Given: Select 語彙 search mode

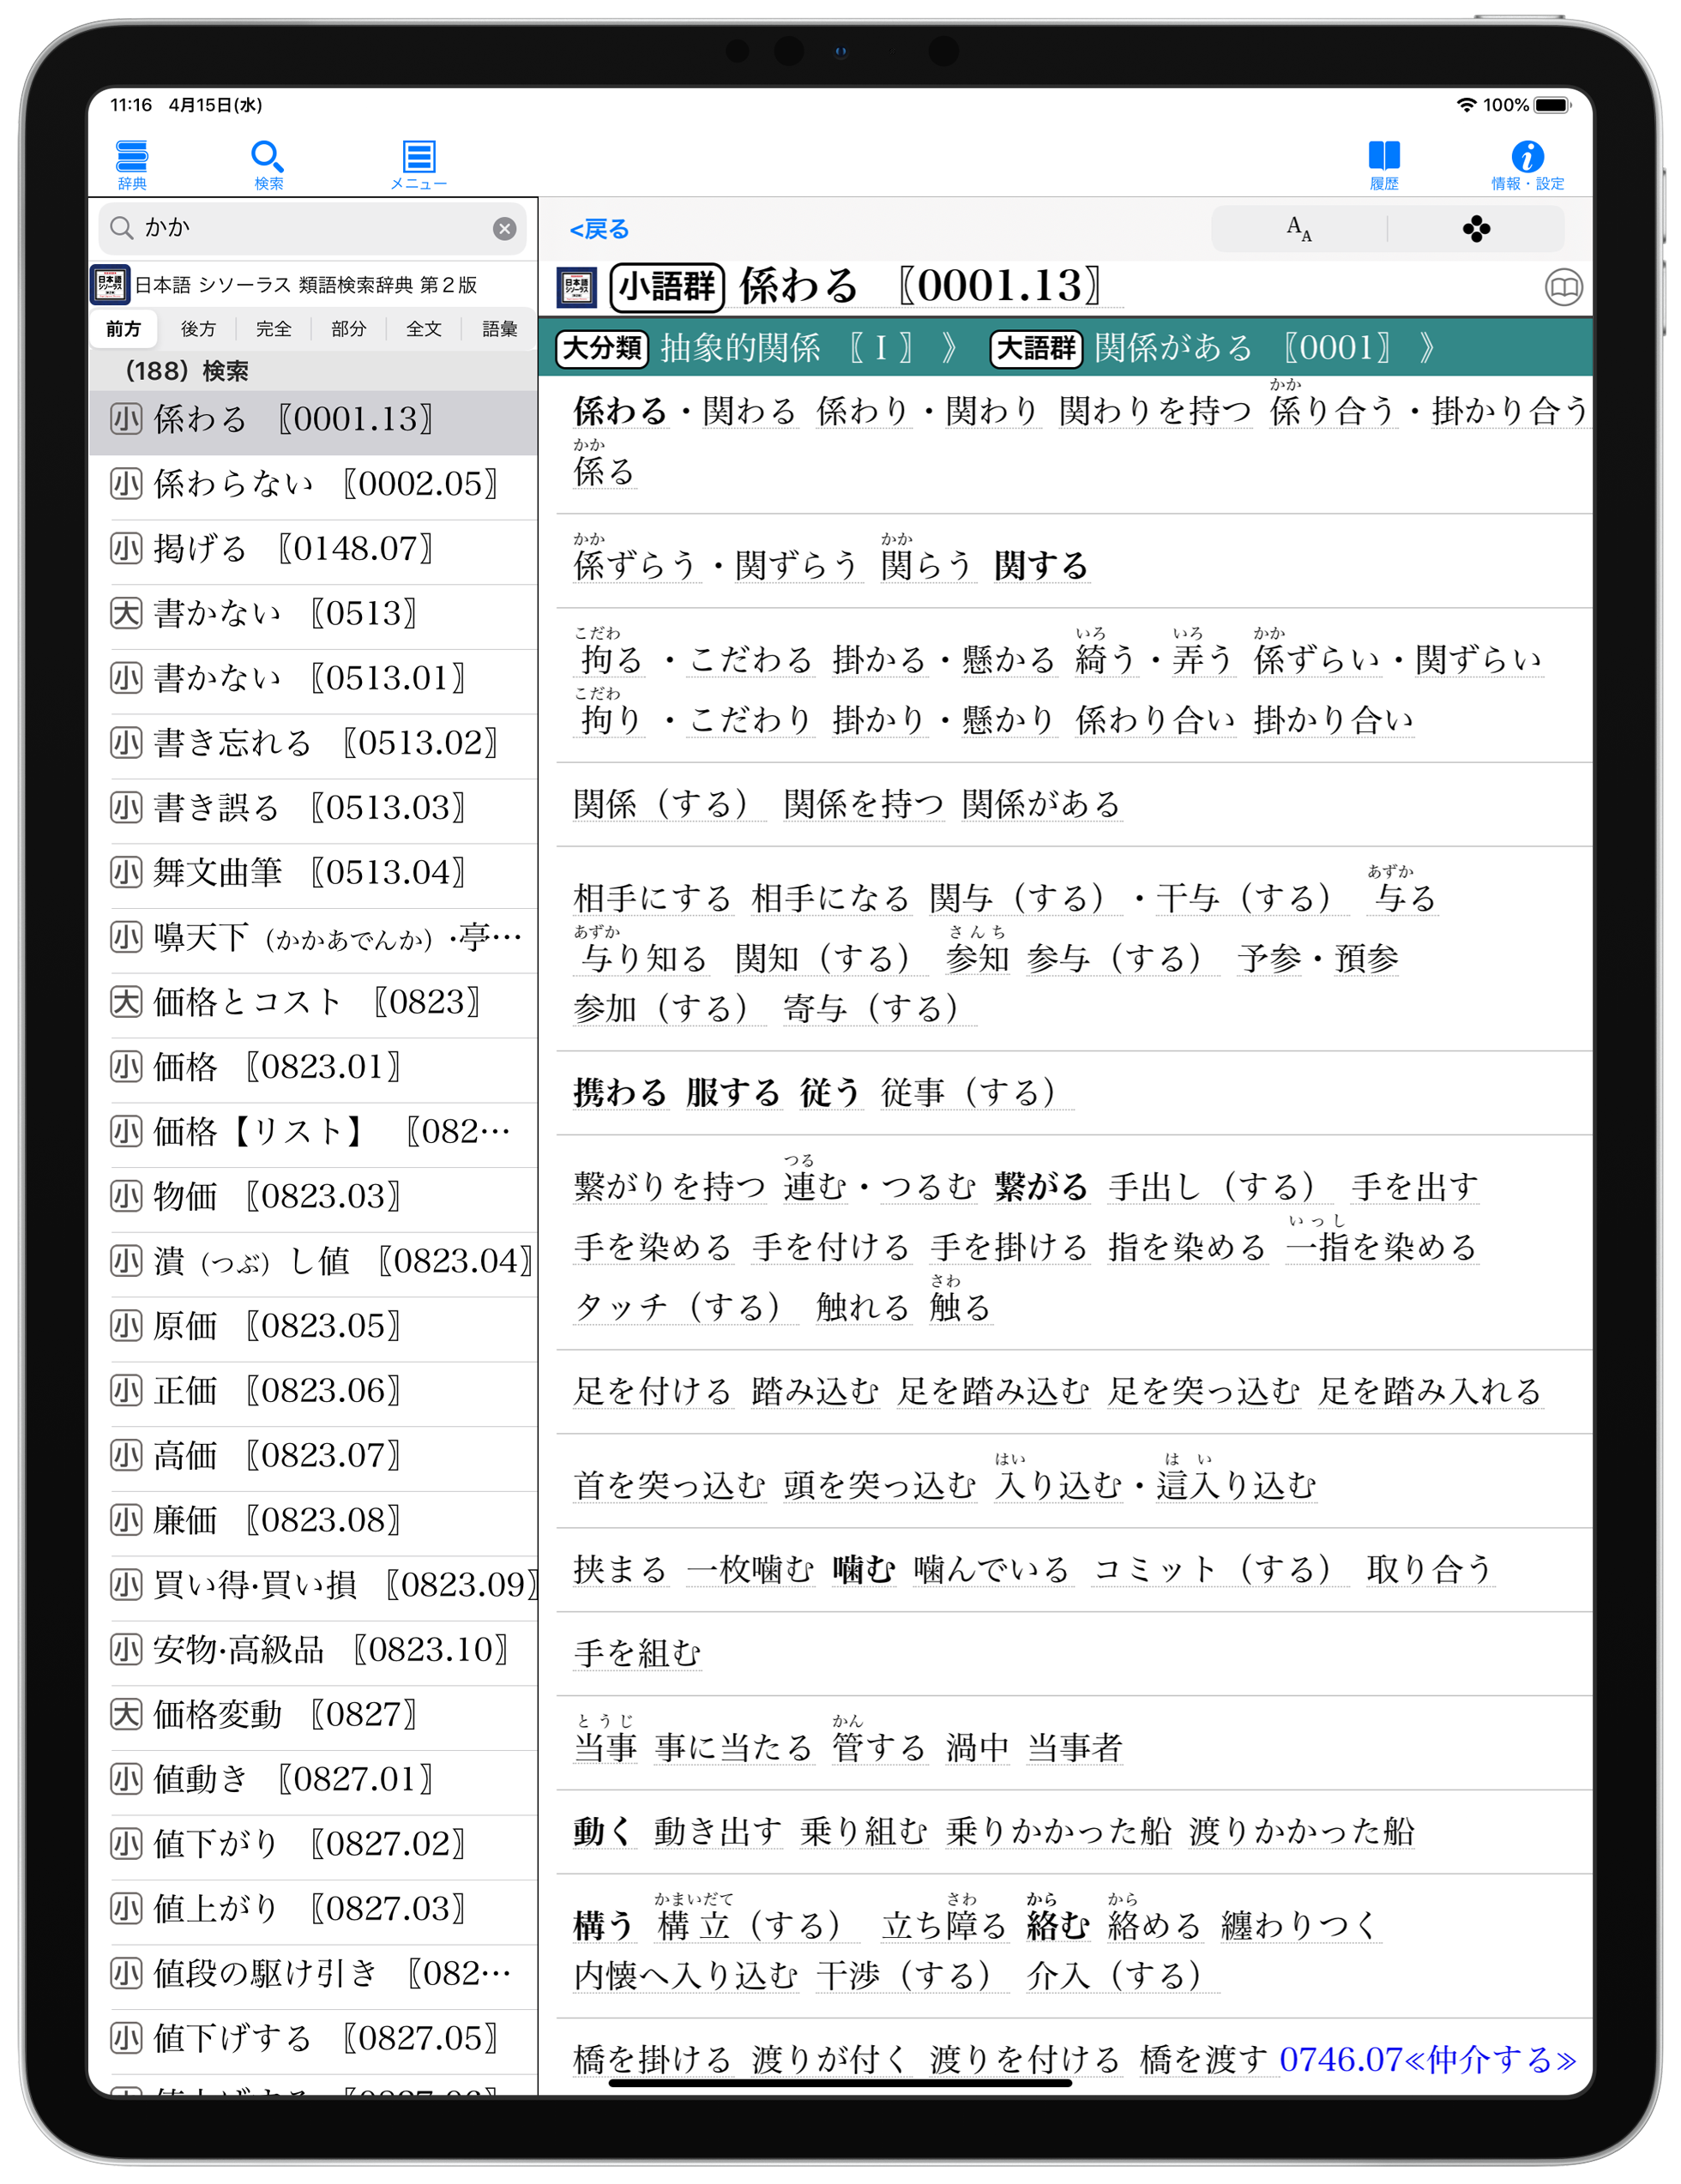Looking at the screenshot, I should coord(499,329).
